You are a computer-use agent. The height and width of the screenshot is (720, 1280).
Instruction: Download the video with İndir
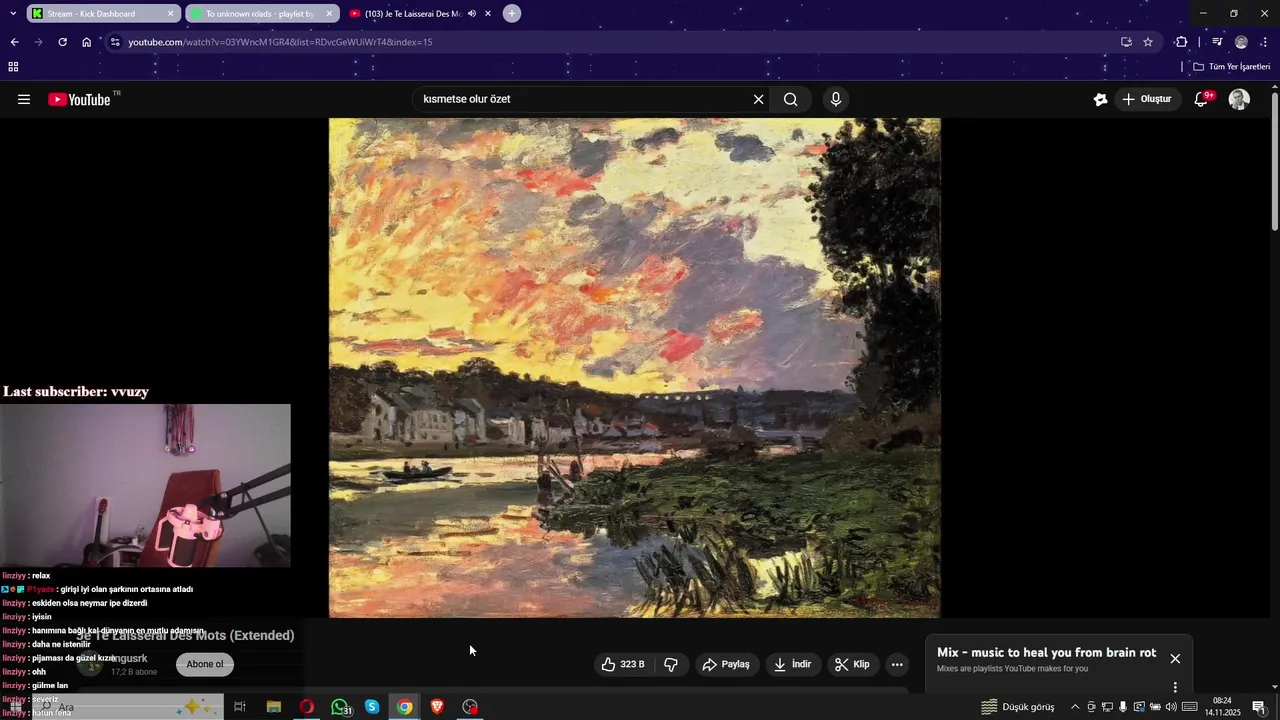[x=793, y=664]
